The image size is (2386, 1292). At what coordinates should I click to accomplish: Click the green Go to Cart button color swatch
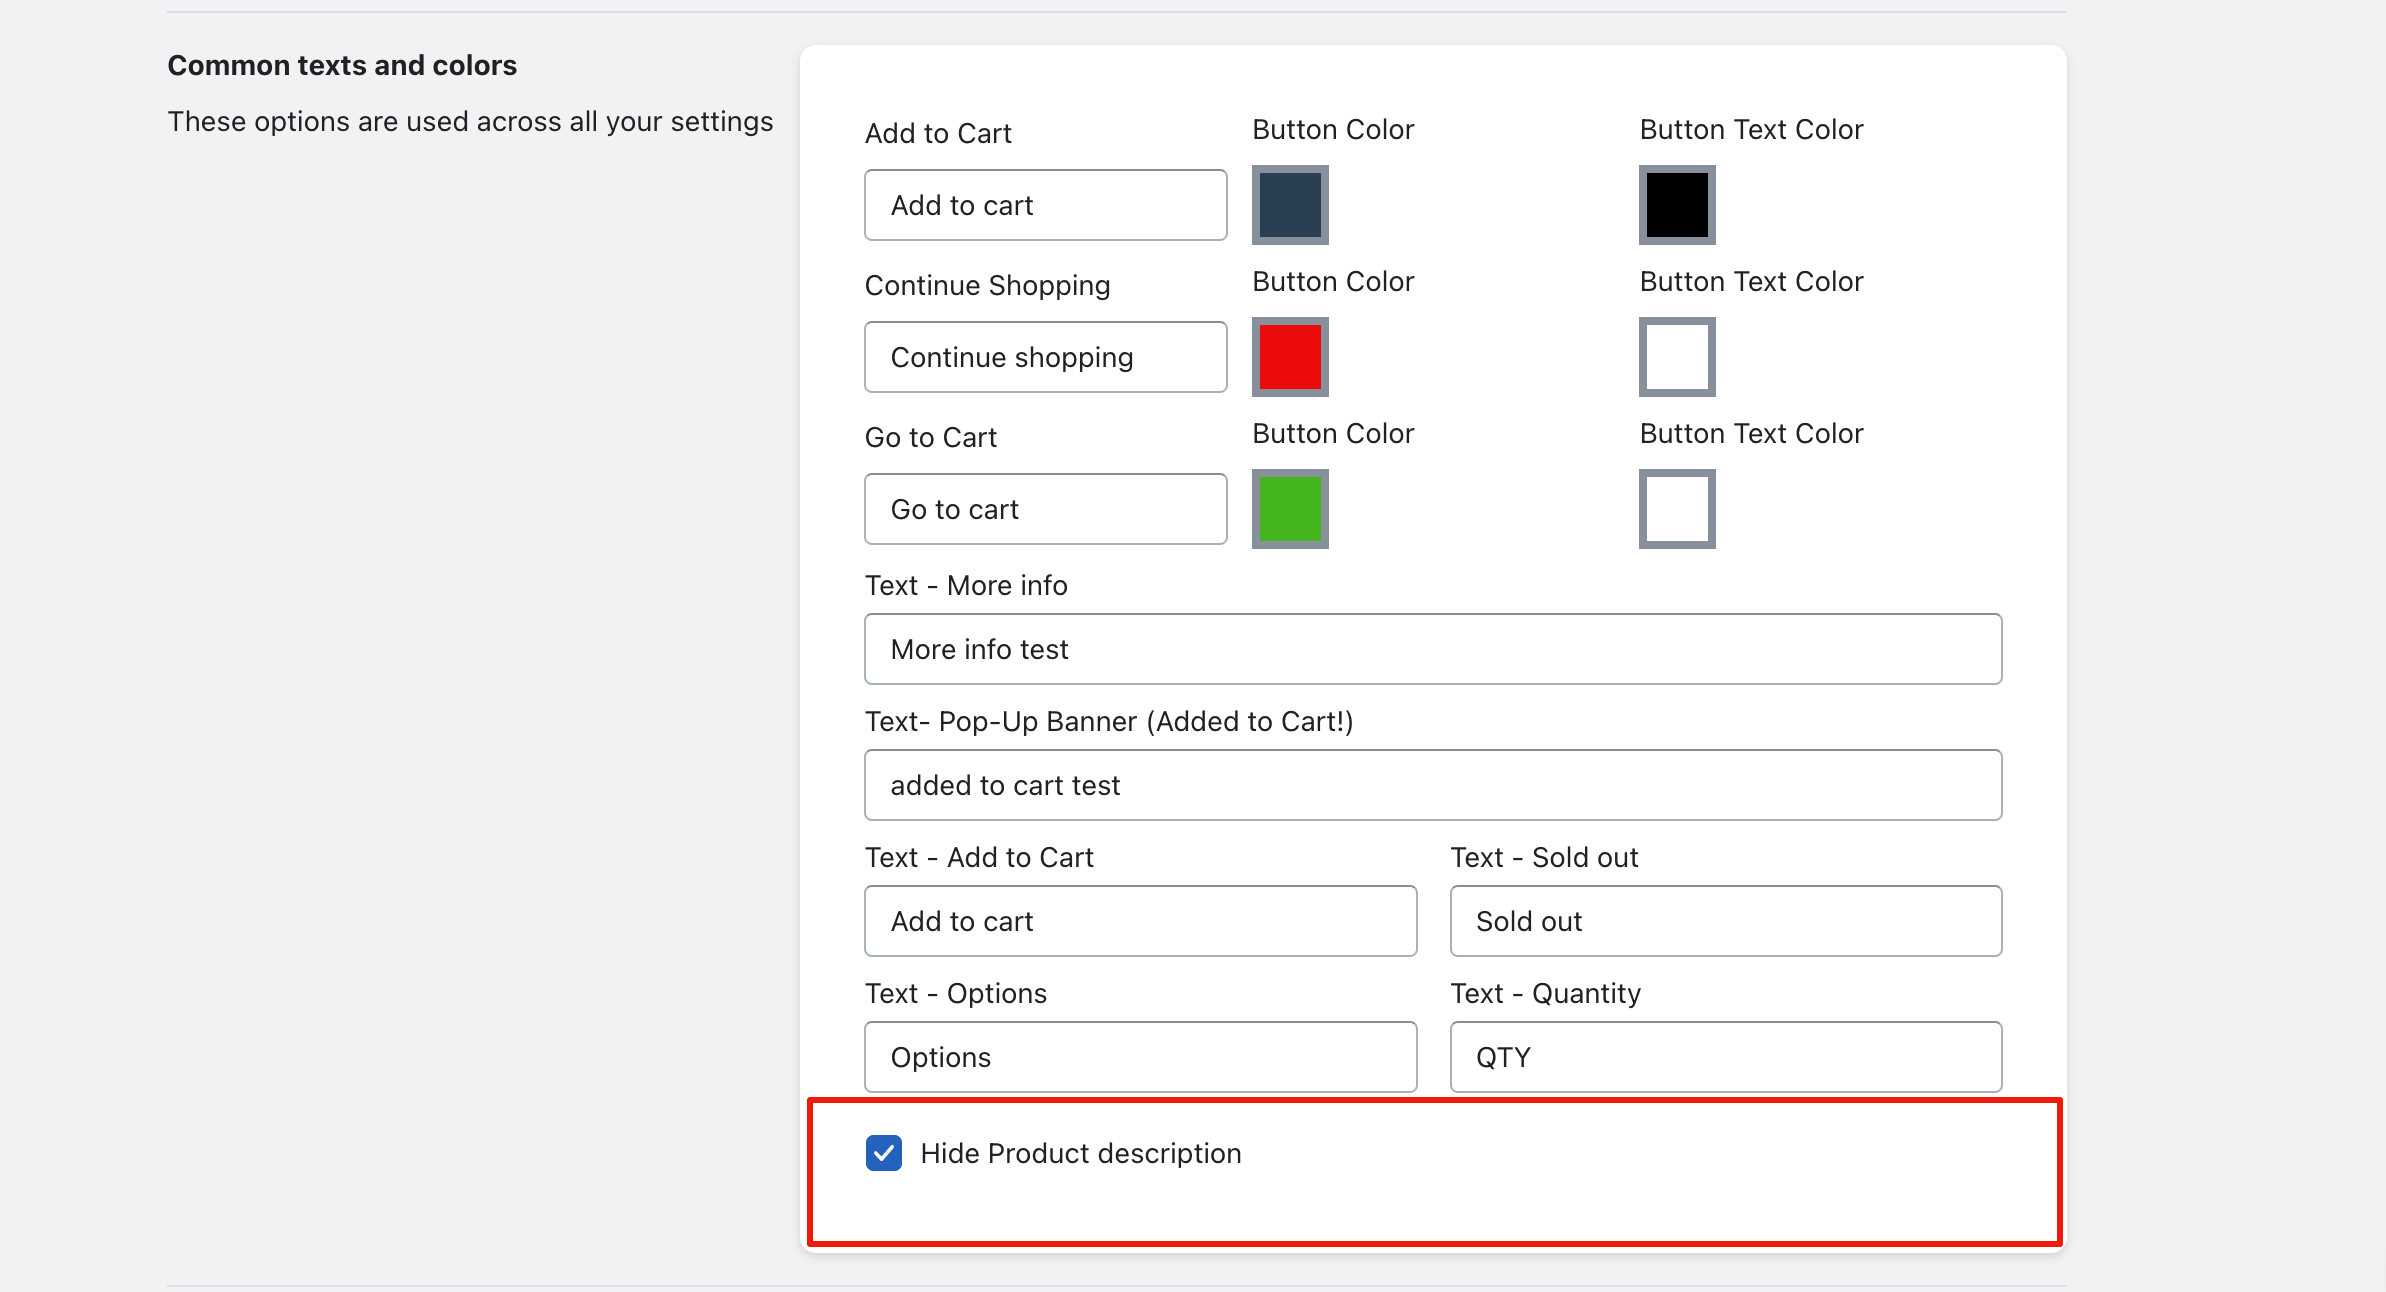click(x=1290, y=509)
